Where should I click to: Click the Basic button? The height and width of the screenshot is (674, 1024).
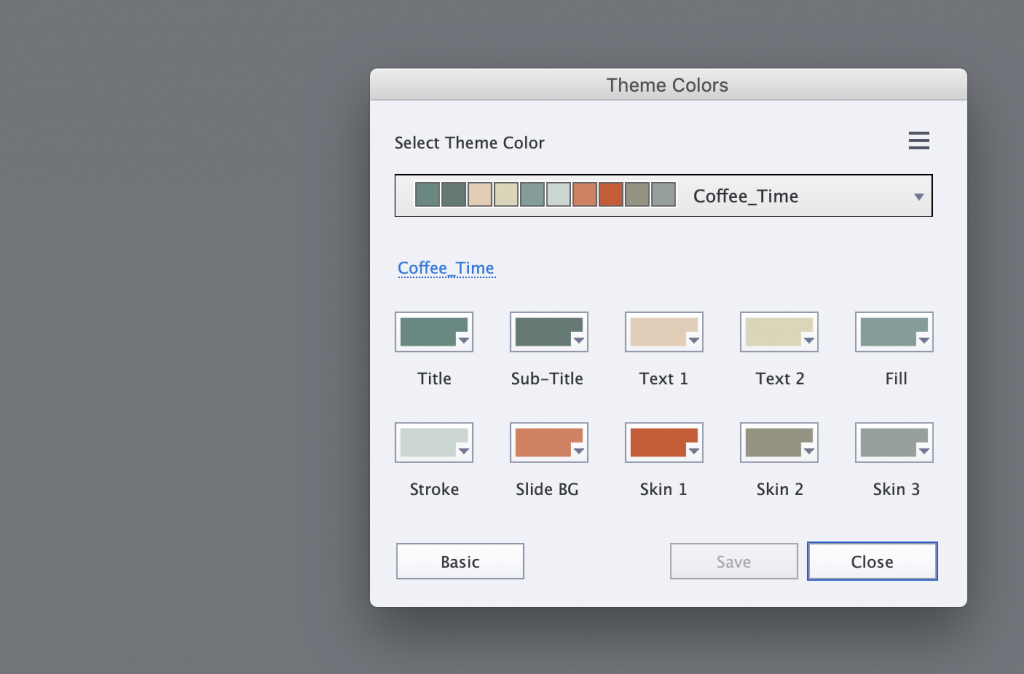point(459,561)
